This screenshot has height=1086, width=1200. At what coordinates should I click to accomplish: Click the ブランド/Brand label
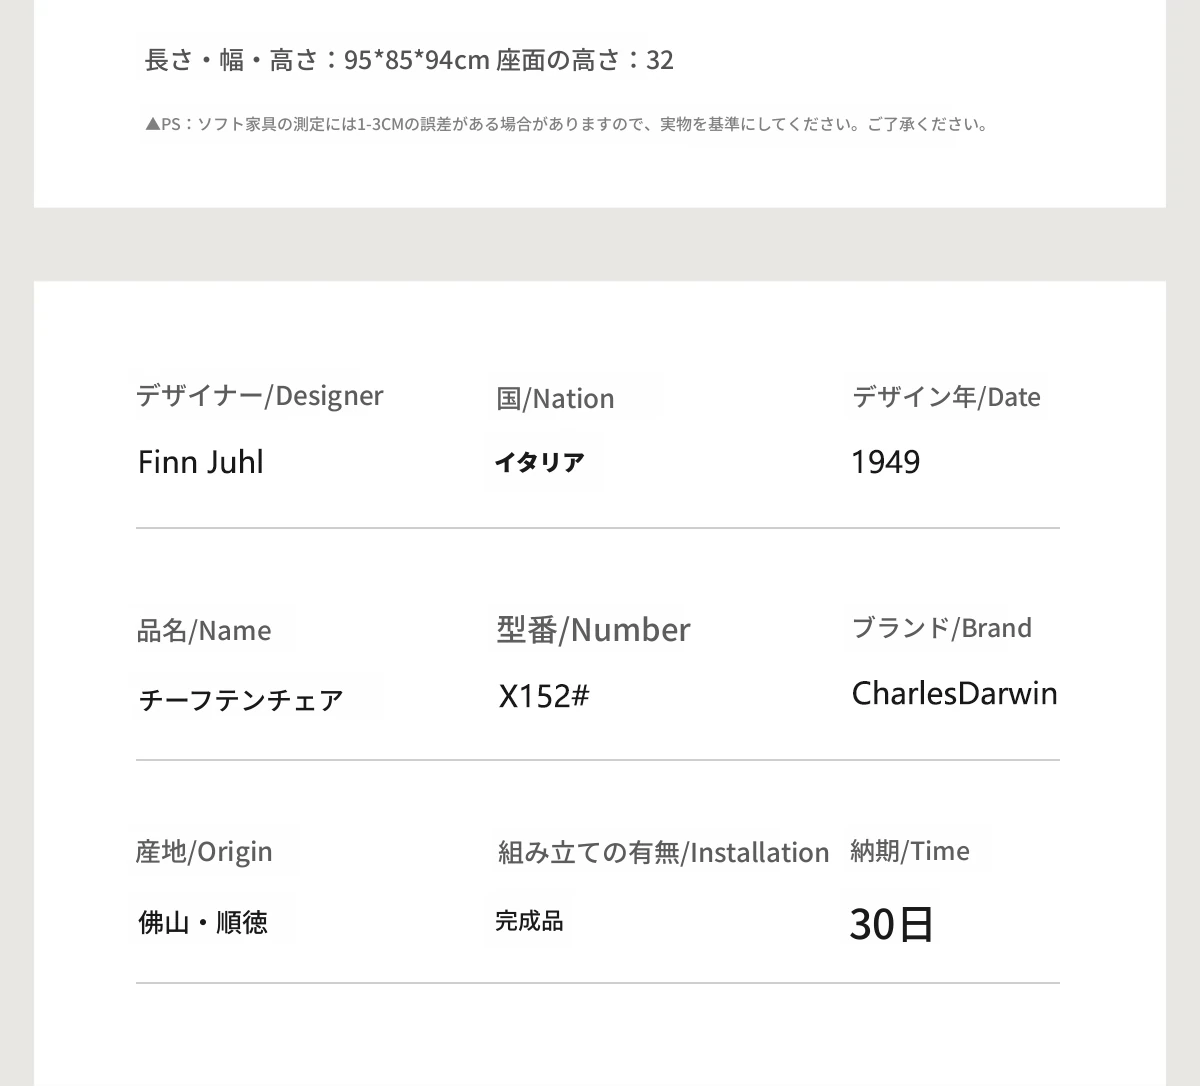point(941,628)
